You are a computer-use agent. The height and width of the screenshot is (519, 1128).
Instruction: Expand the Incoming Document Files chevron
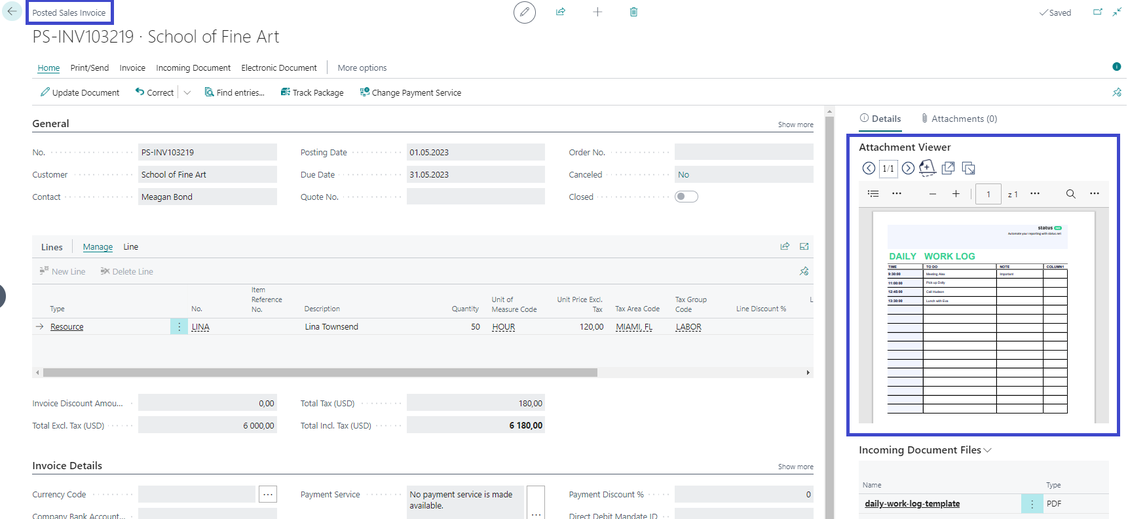pos(988,450)
